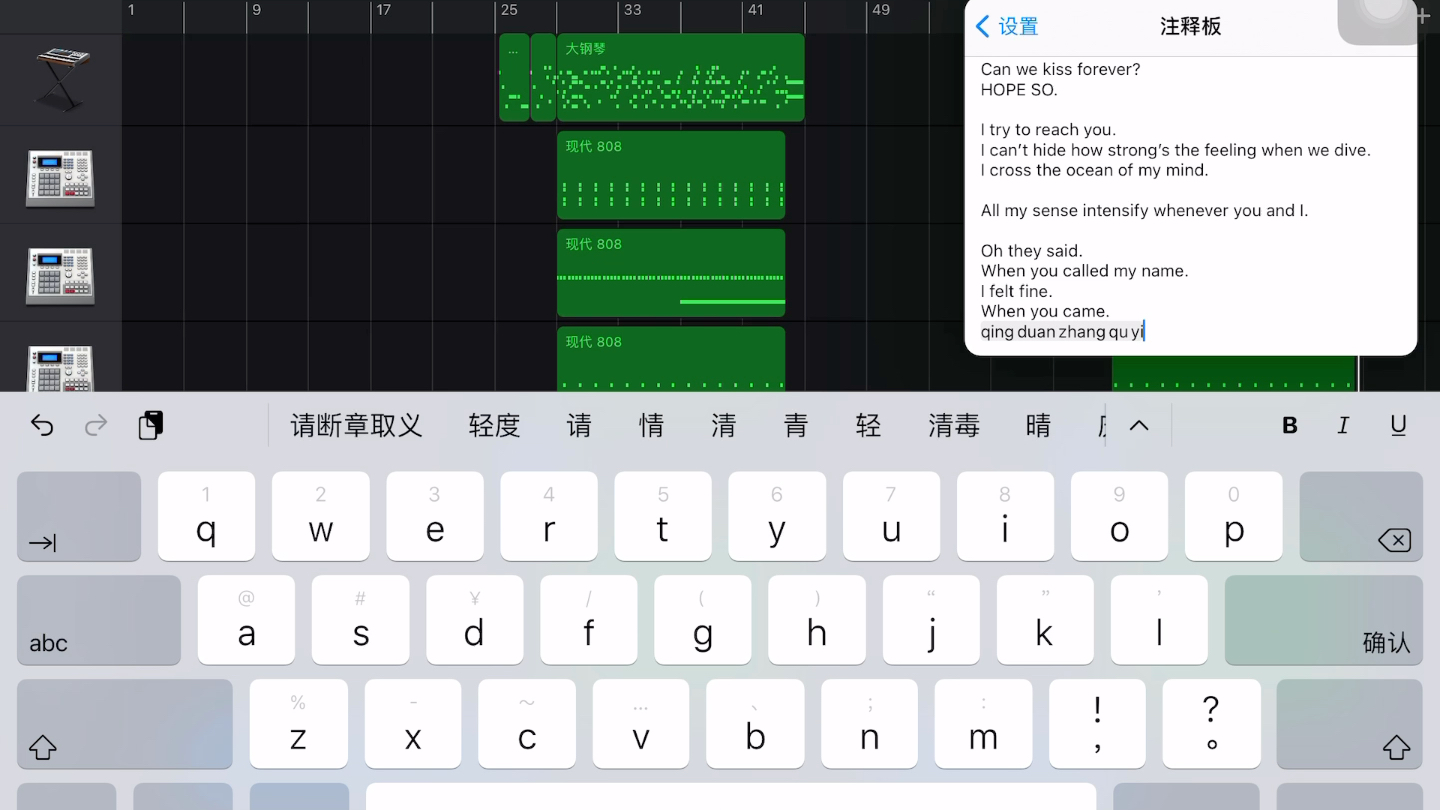
Task: Tap pinyin text 'qing duan zhang qu yi'
Action: (1062, 332)
